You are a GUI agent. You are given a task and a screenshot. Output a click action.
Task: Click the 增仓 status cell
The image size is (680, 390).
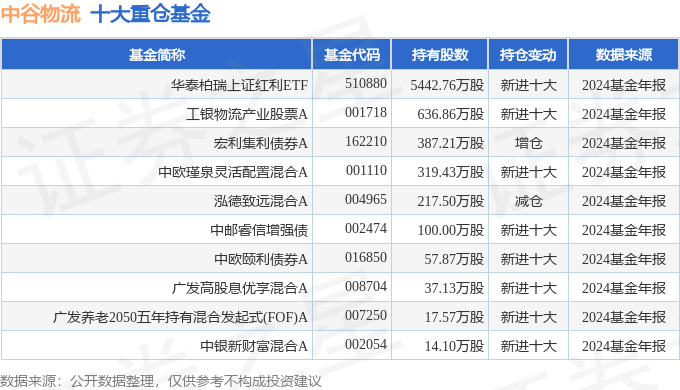[528, 143]
